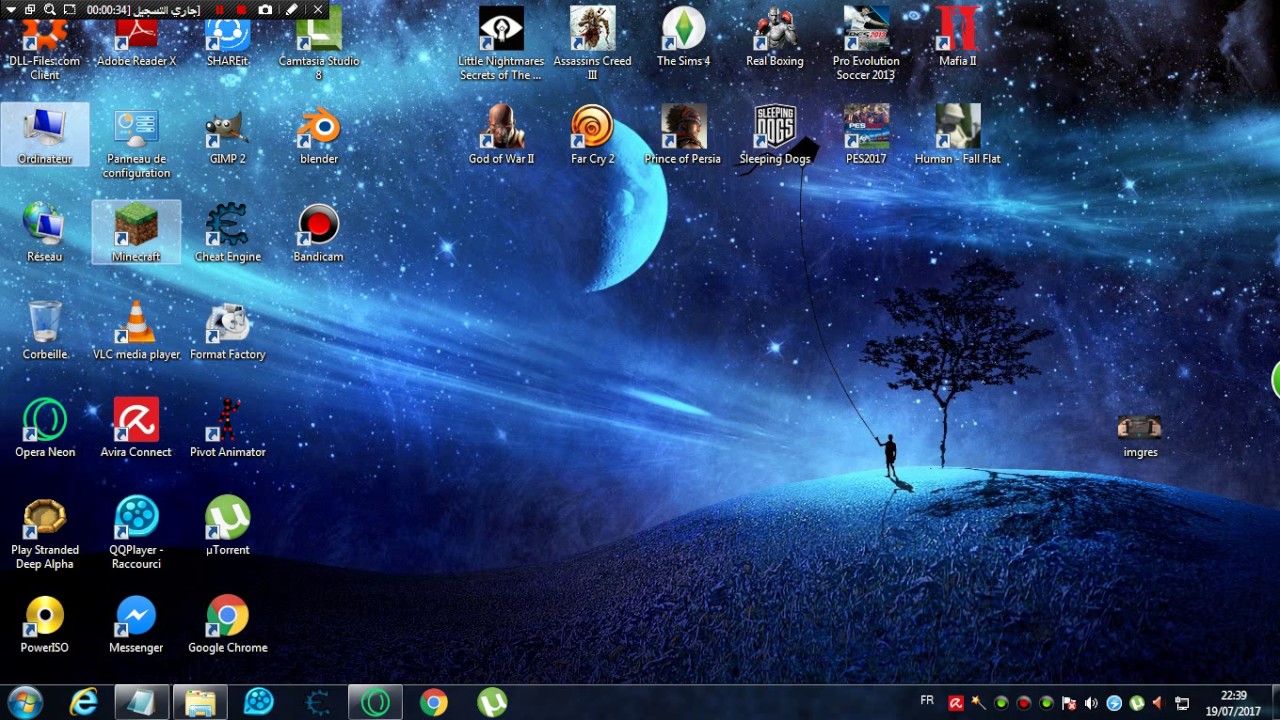Screen dimensions: 1280x720
Task: Select the Opera Neon desktop shortcut
Action: [x=45, y=428]
